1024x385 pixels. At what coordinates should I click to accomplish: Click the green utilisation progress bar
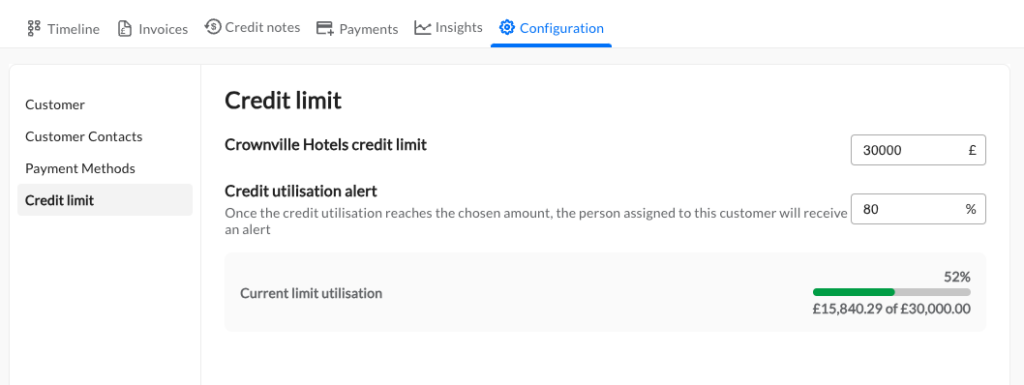(854, 292)
